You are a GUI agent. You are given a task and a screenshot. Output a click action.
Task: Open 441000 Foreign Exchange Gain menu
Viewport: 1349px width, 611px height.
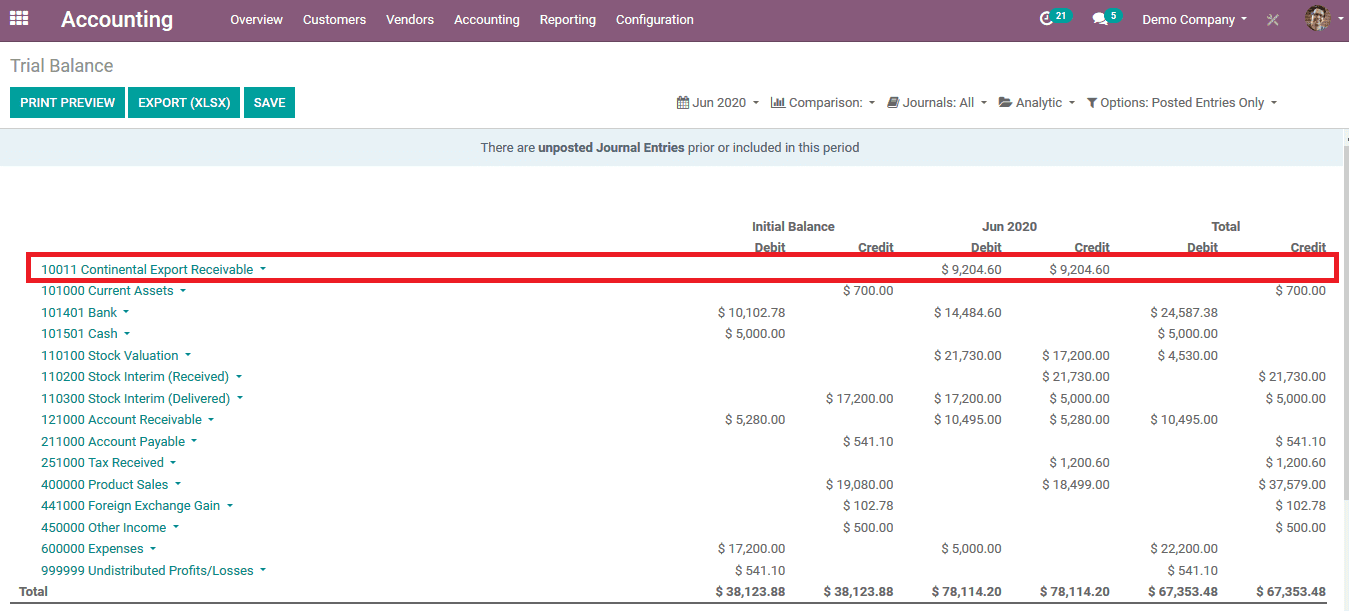pyautogui.click(x=137, y=506)
